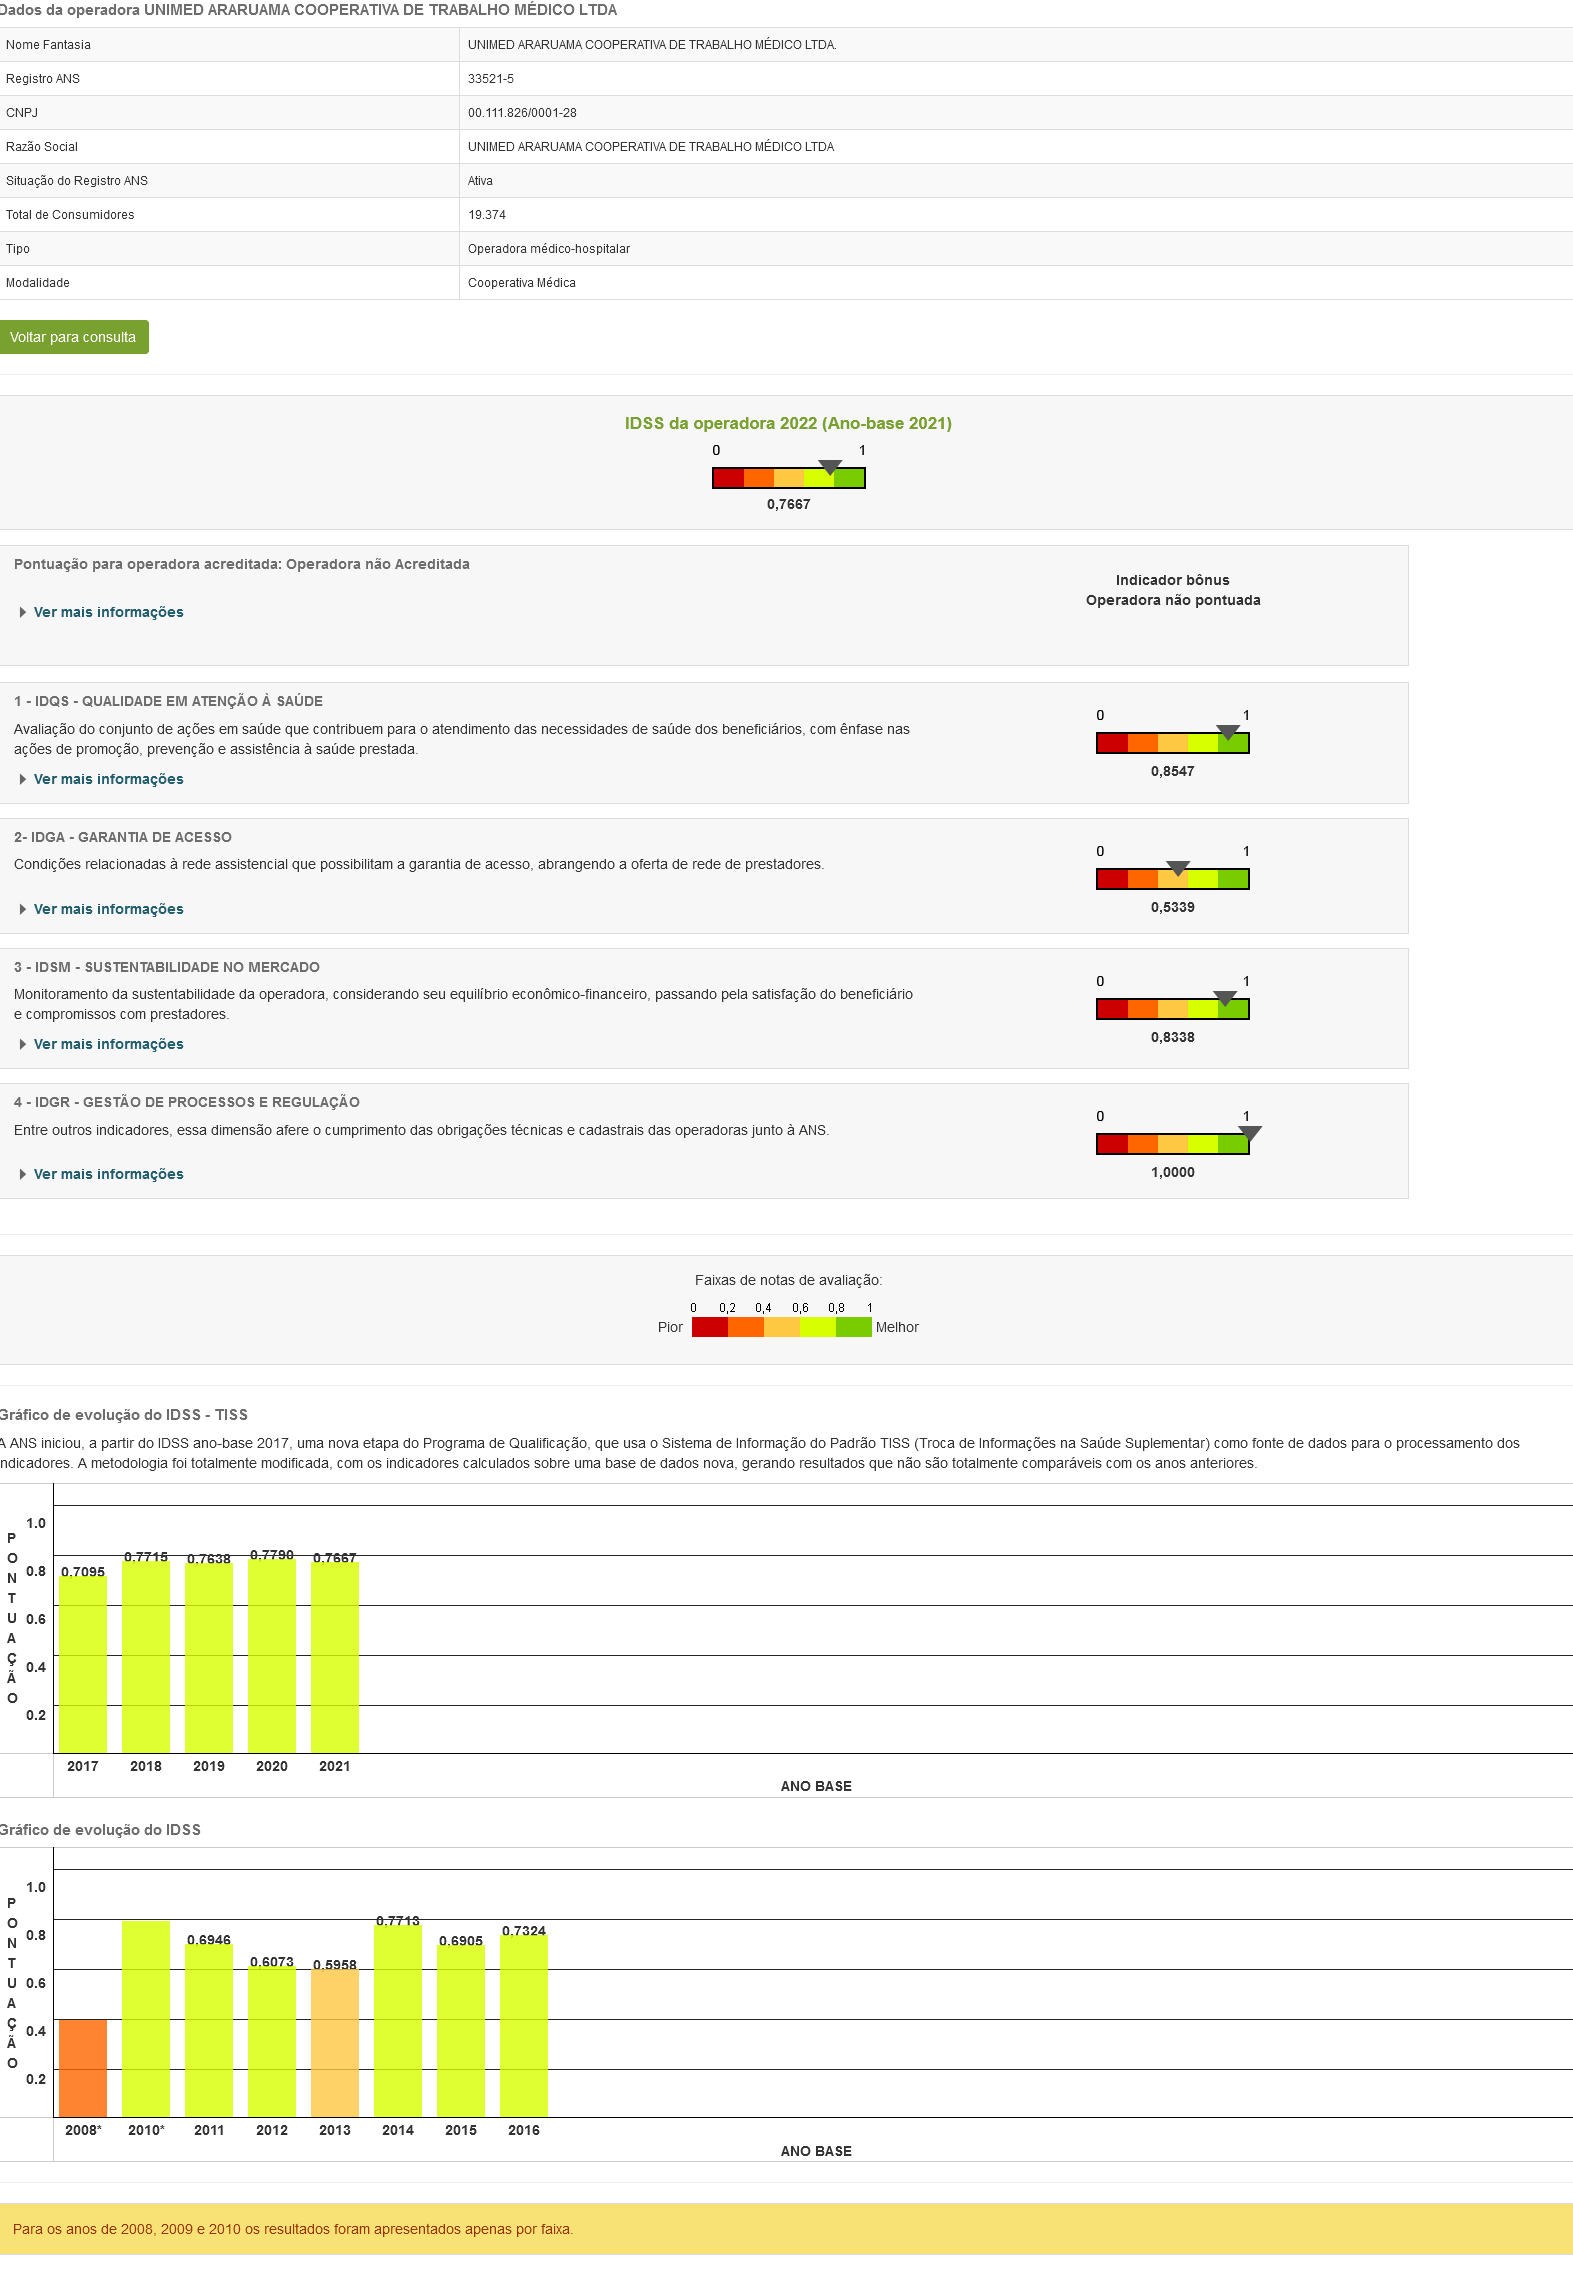Screen dimensions: 1573x2273
Task: Click the Registro ANS value 33521-5
Action: [491, 79]
